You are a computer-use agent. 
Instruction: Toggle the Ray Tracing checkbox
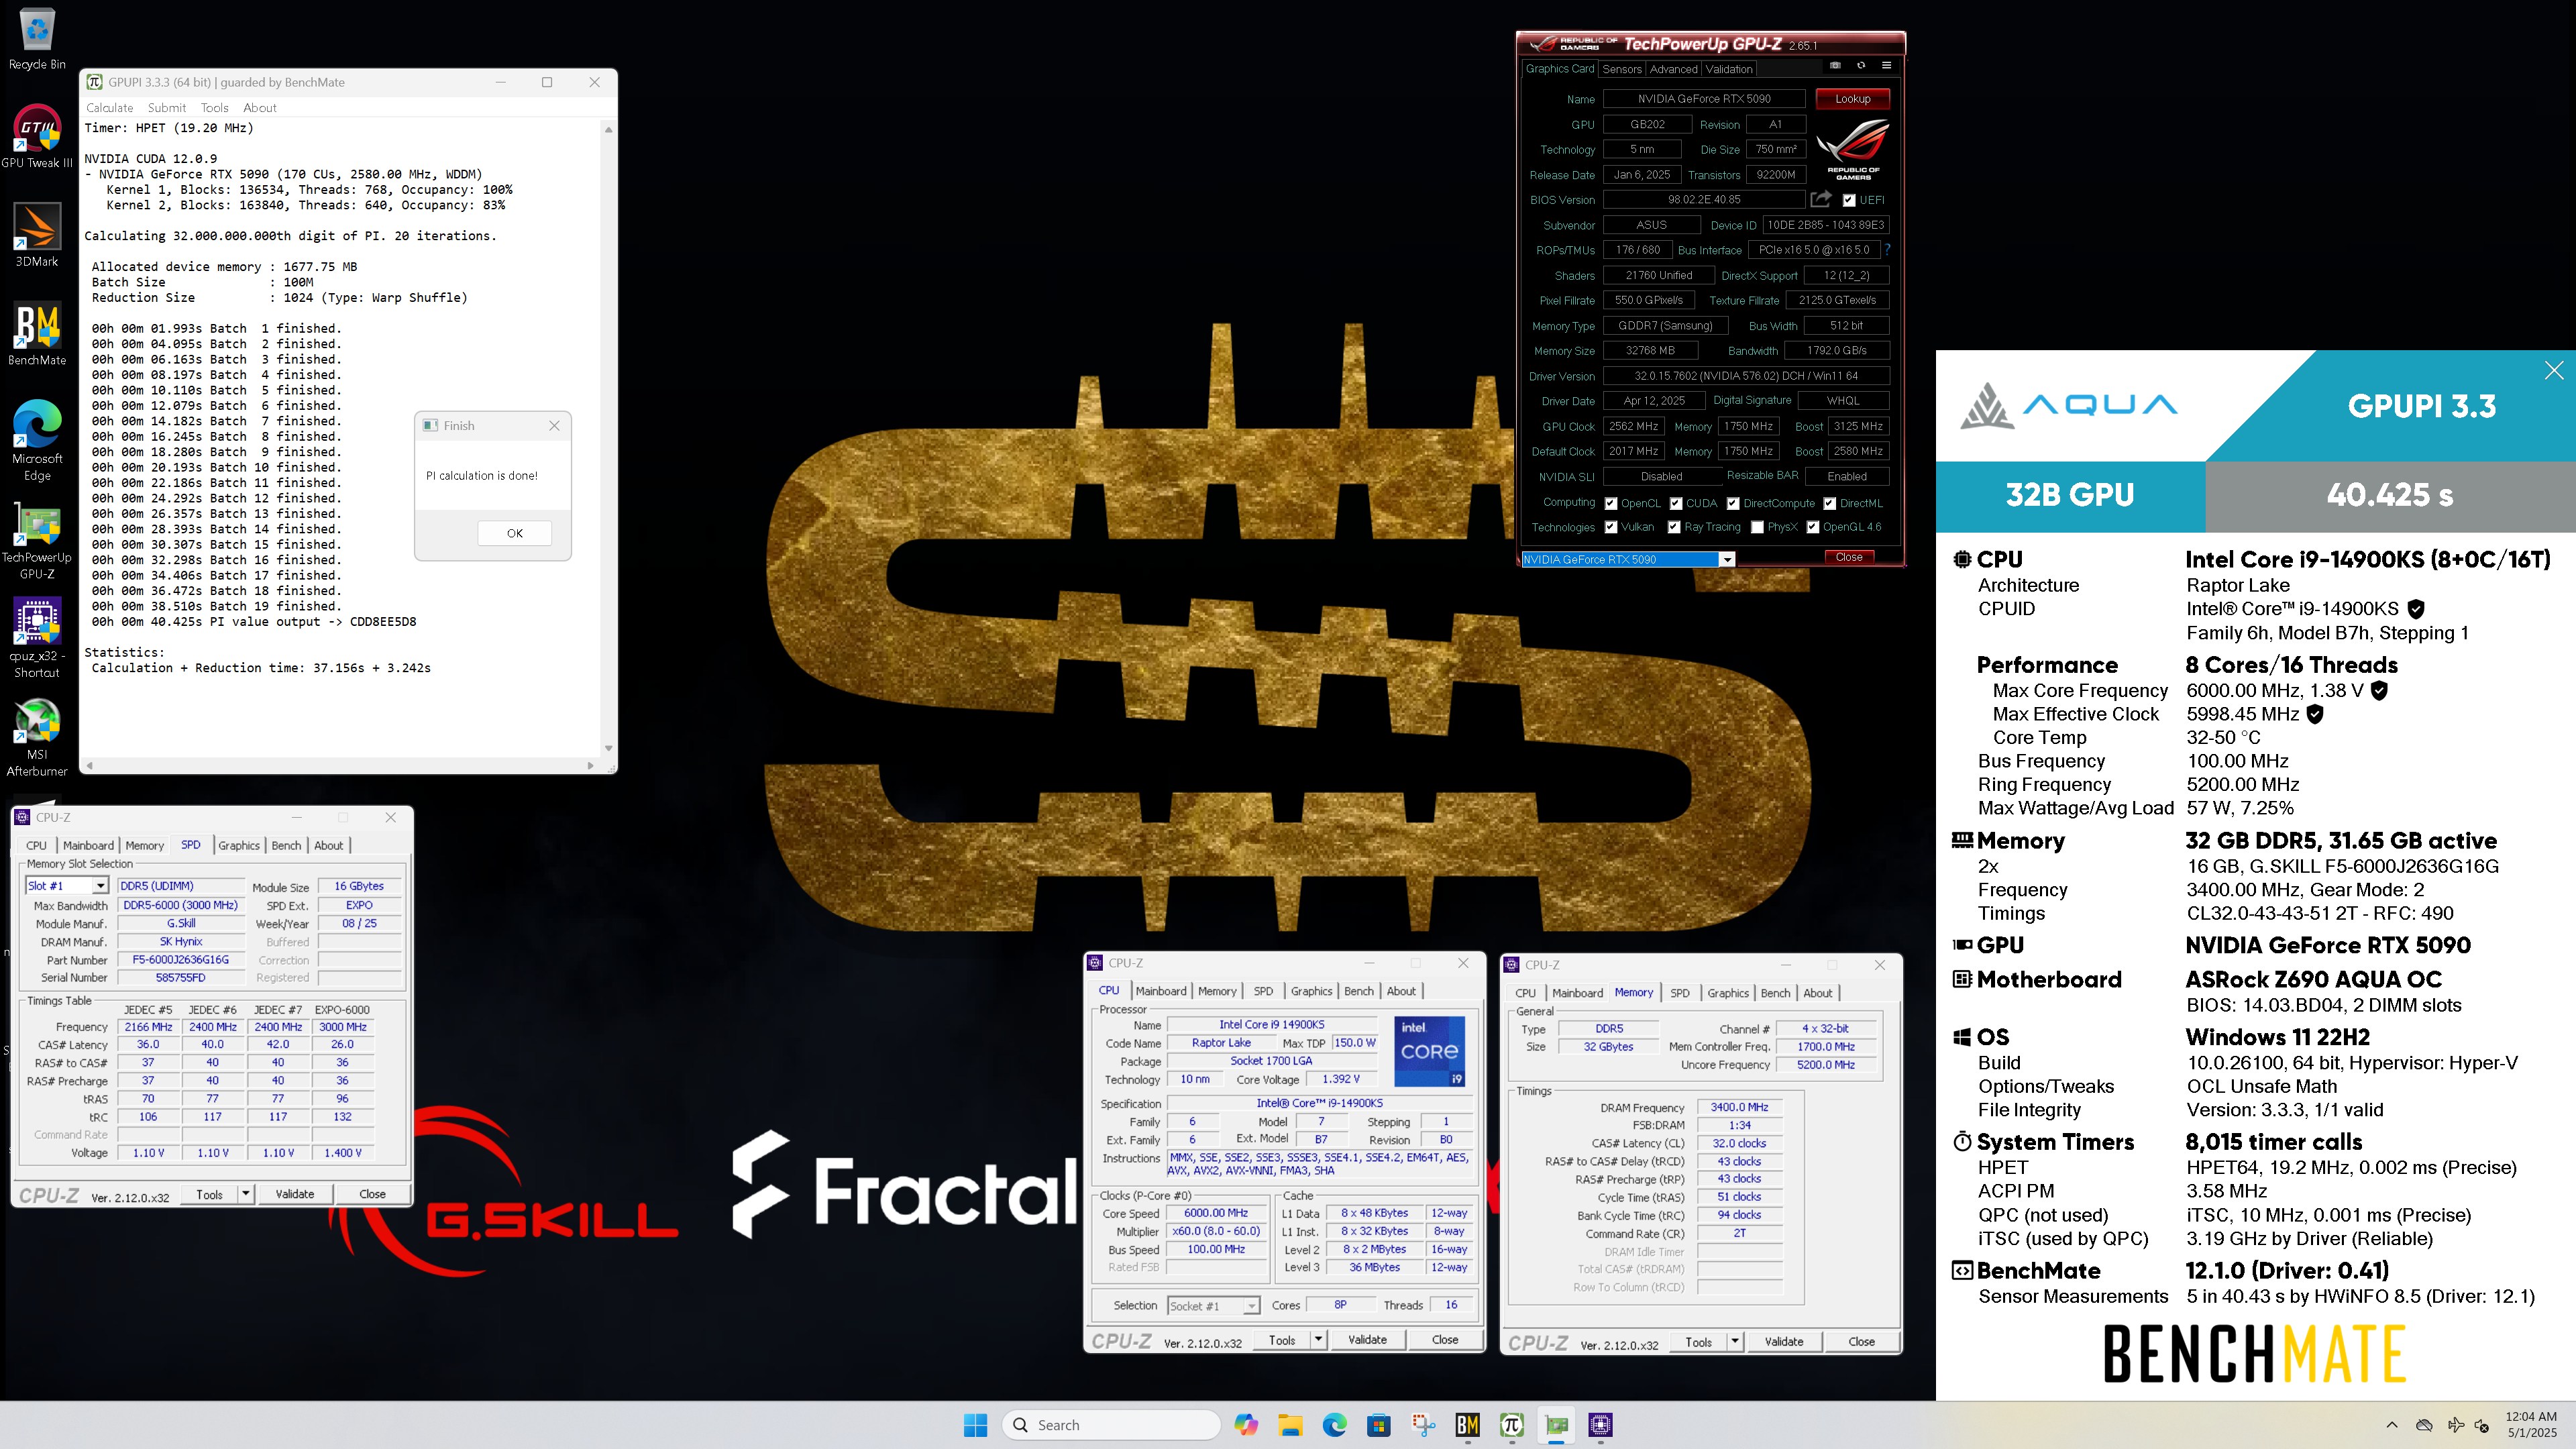[1673, 527]
